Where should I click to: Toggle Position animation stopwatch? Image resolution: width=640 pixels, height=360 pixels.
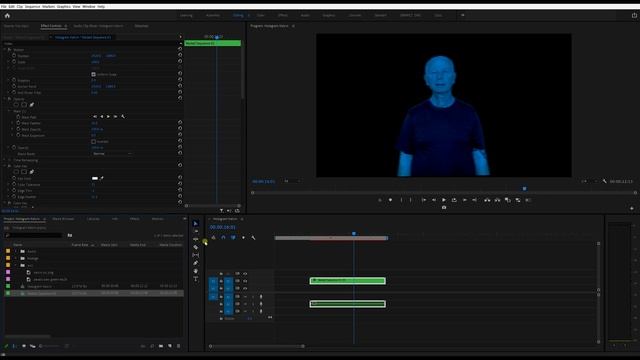point(14,56)
